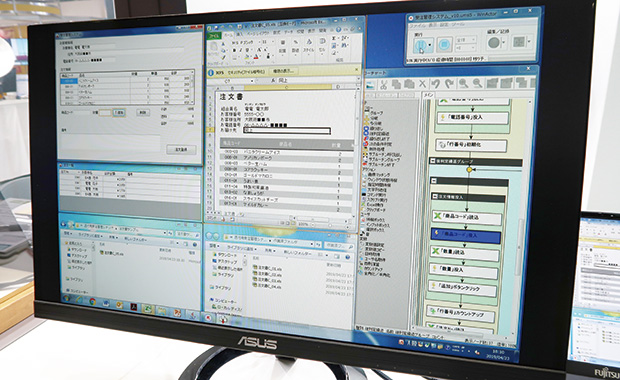Image resolution: width=620 pixels, height=380 pixels.
Task: Click the WinActor stop button
Action: coord(444,44)
